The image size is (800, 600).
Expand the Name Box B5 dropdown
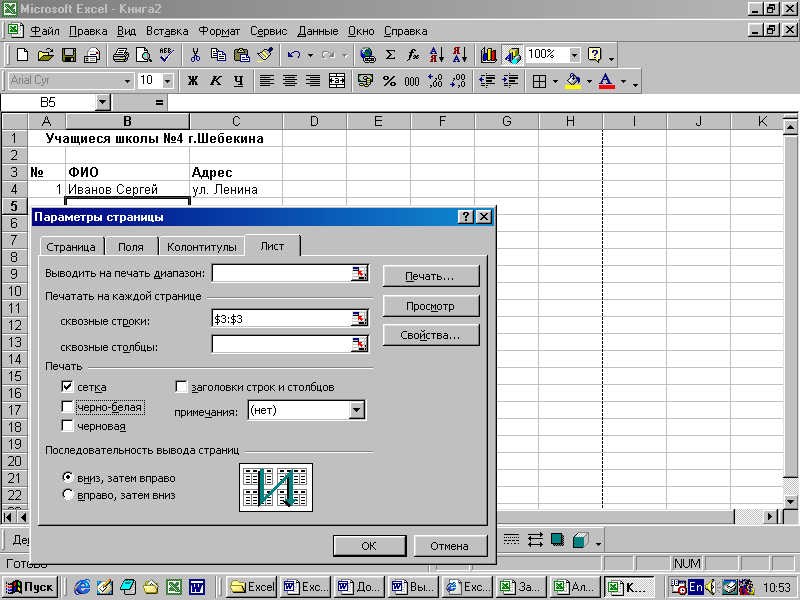click(103, 103)
